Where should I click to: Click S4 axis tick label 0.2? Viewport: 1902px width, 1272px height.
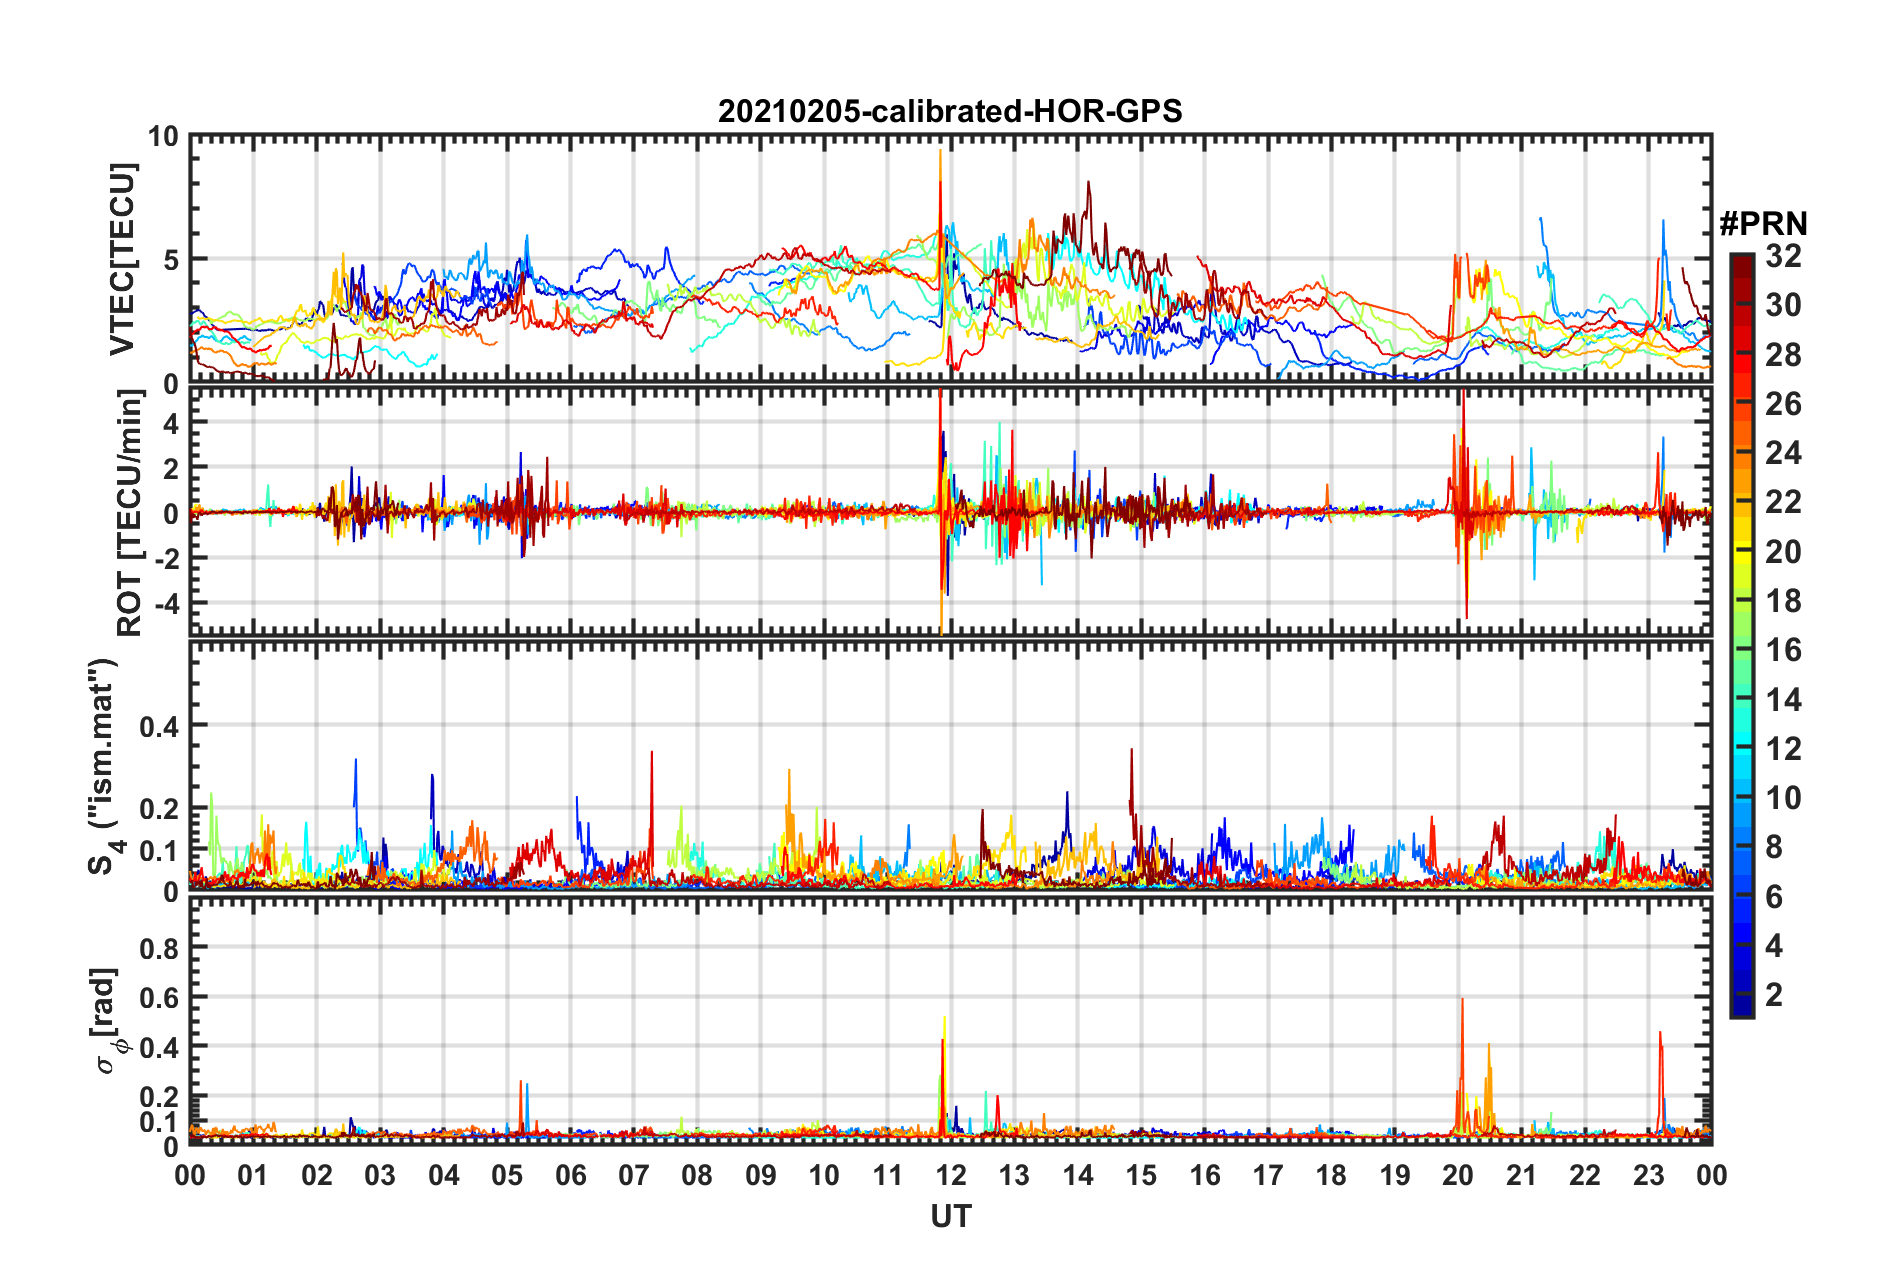pos(160,809)
